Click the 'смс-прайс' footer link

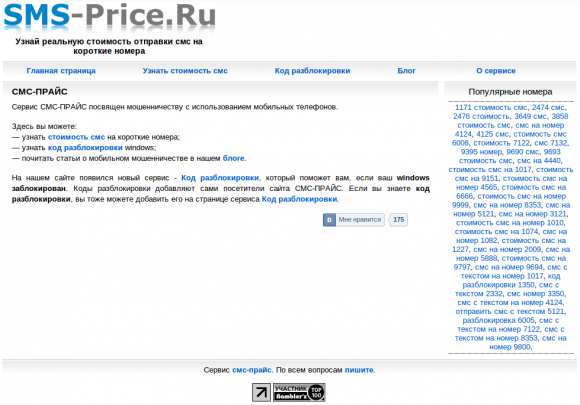click(x=252, y=370)
